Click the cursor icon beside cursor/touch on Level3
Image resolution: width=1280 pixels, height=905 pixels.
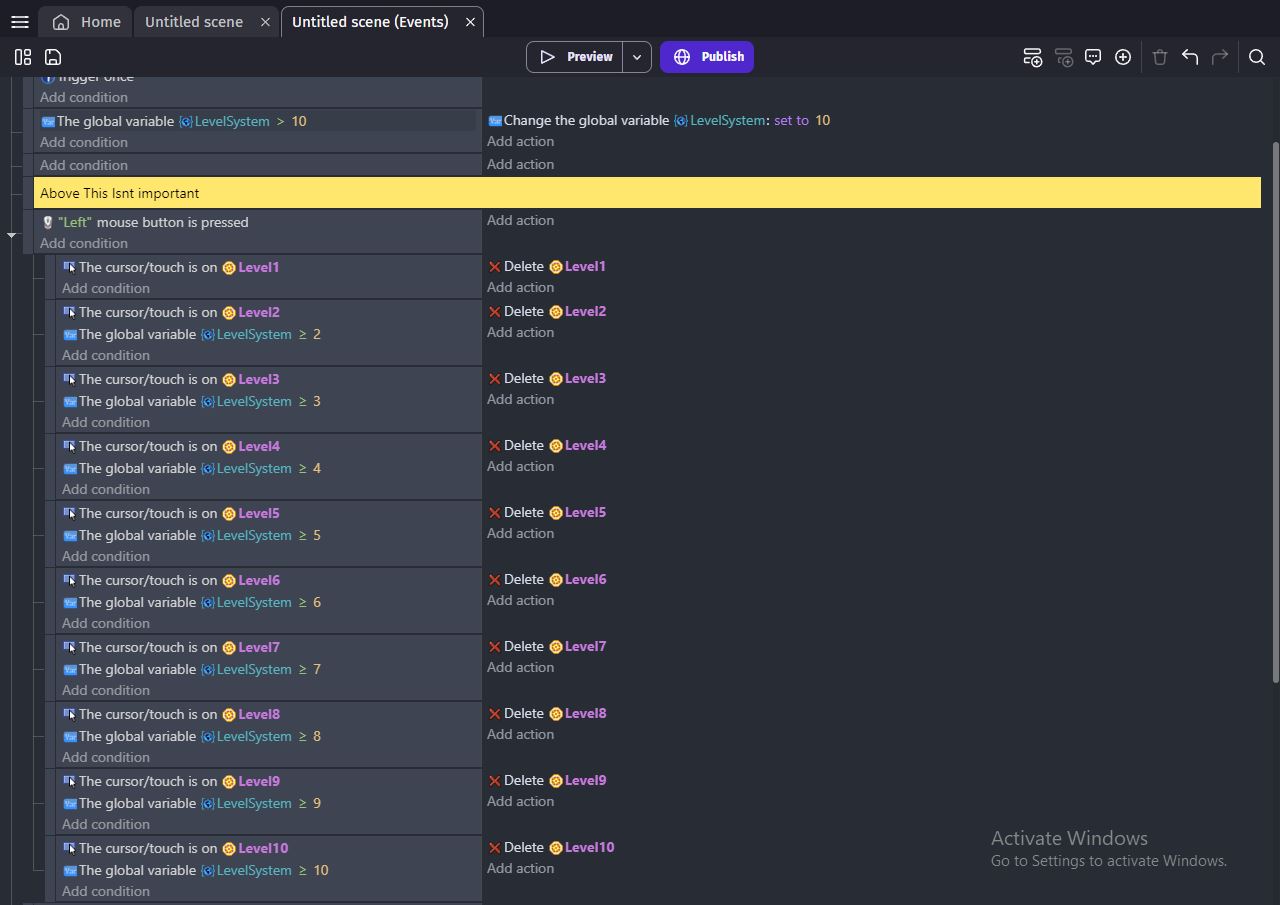[69, 380]
